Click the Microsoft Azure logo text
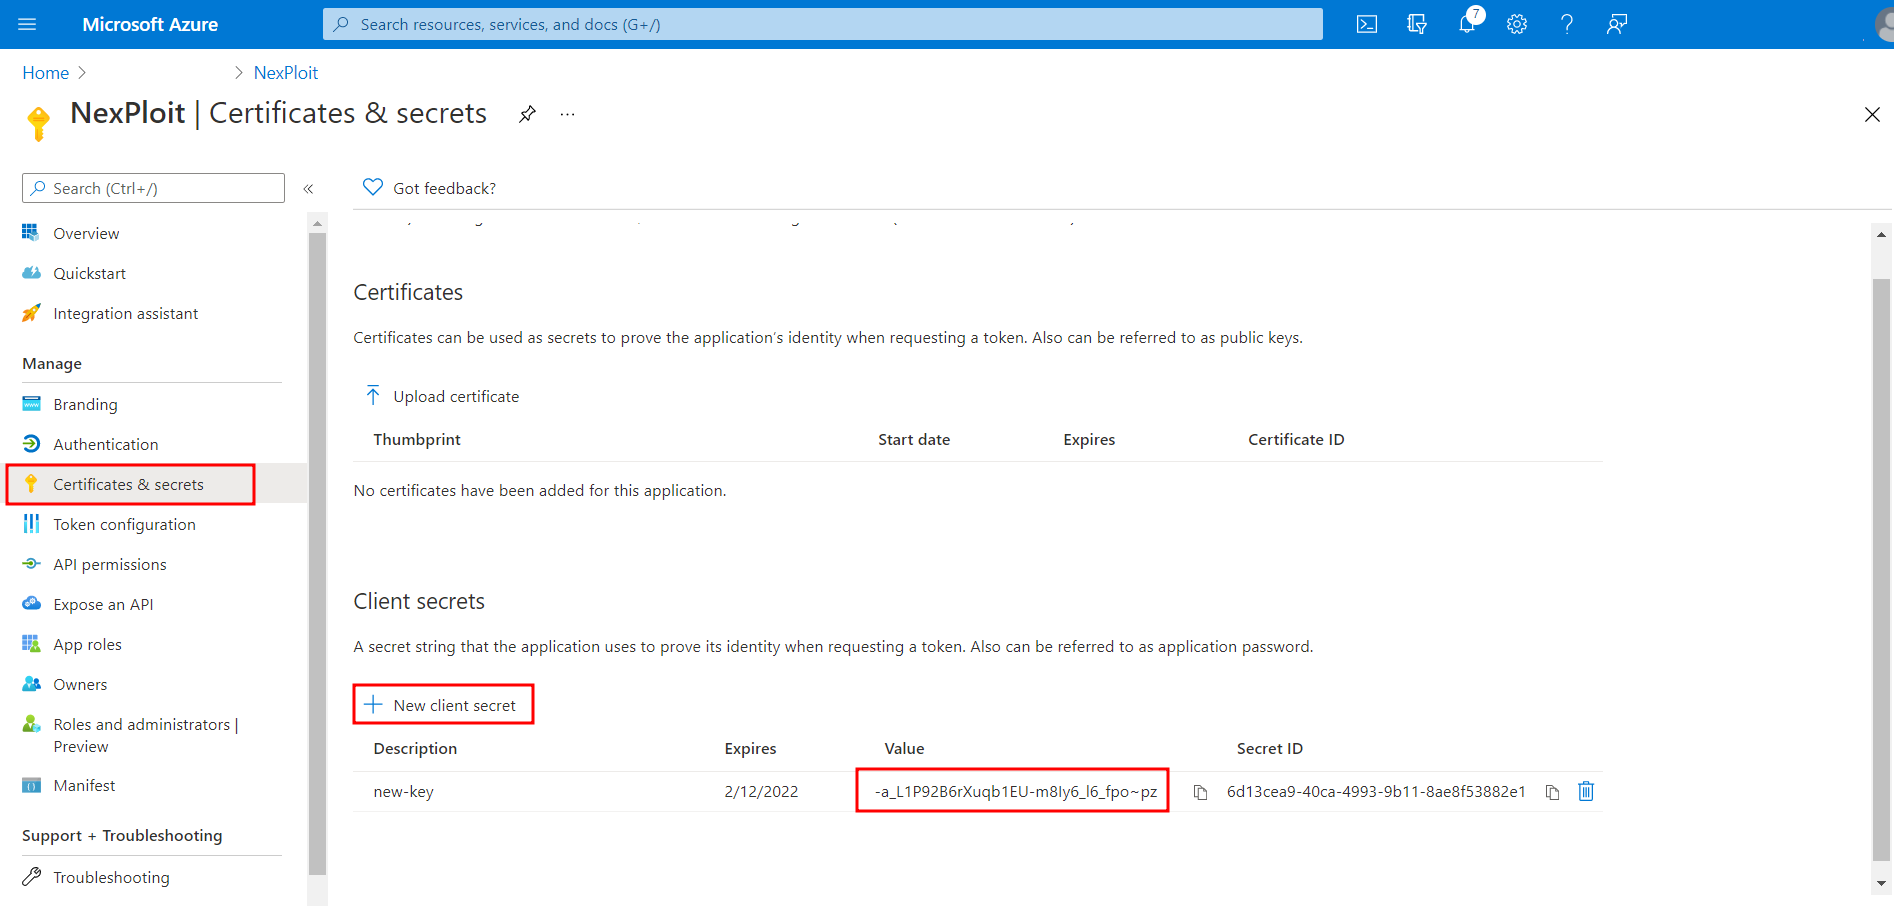1894x906 pixels. (x=150, y=24)
